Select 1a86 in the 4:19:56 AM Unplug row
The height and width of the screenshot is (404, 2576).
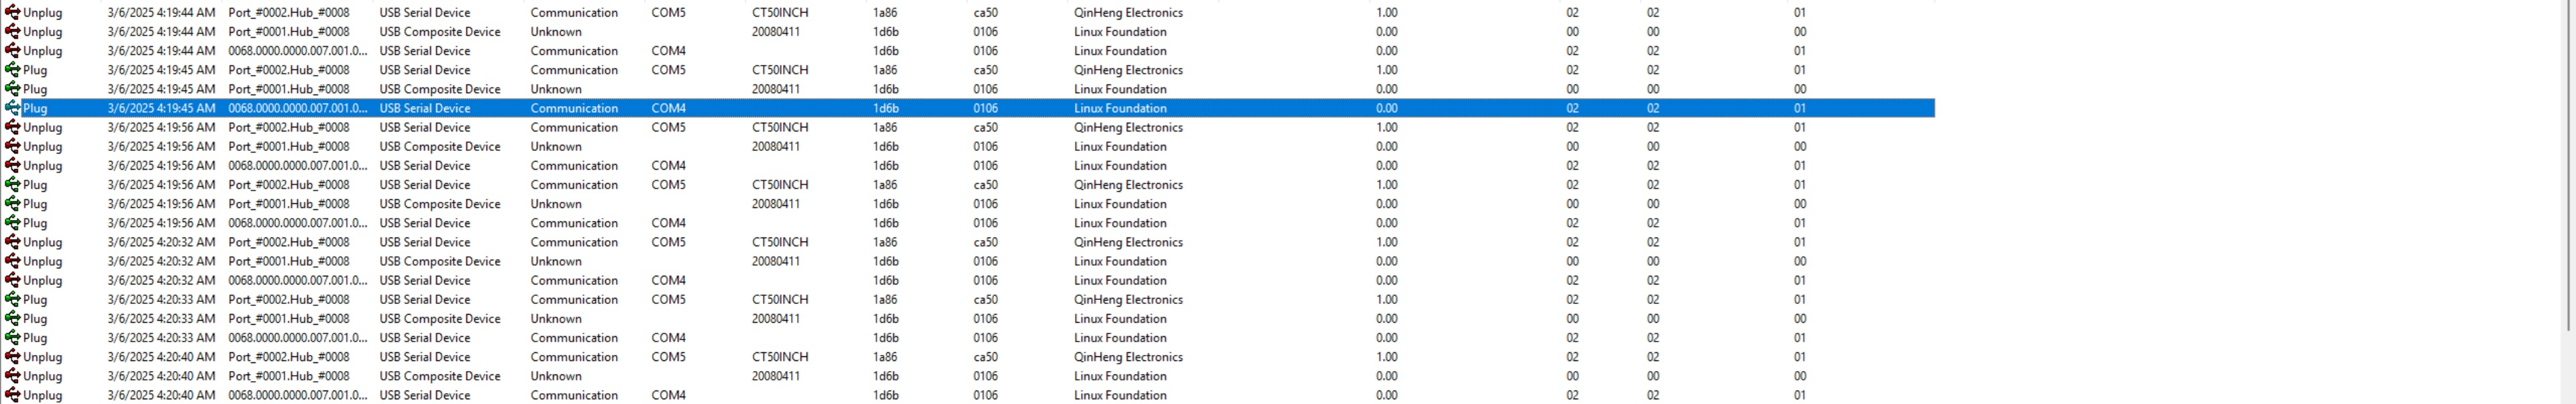(885, 127)
